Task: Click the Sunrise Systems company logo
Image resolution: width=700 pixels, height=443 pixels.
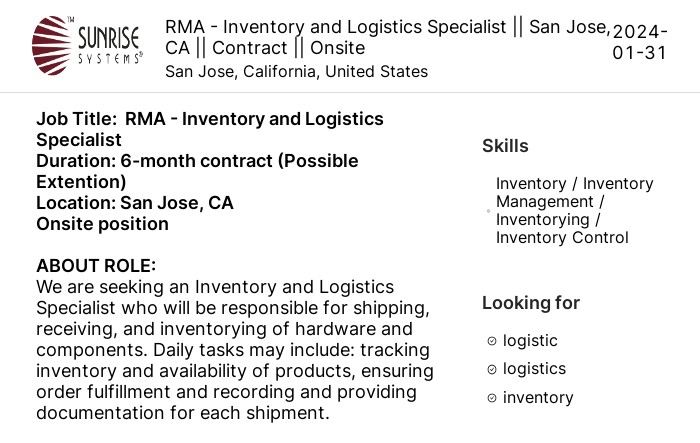Action: pyautogui.click(x=88, y=46)
